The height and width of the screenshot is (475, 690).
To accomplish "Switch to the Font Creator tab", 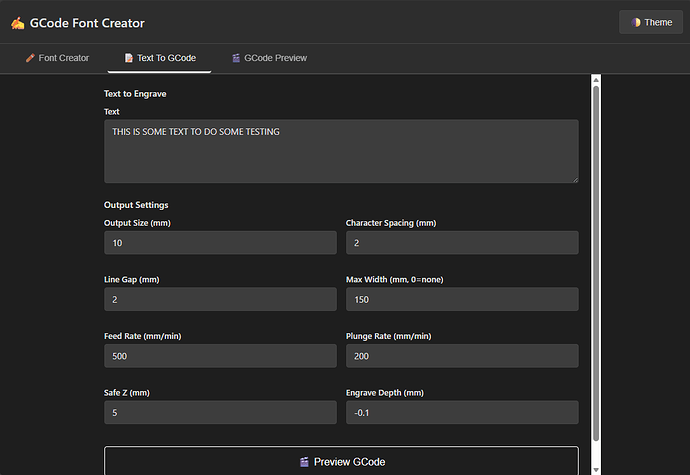I will pos(57,58).
